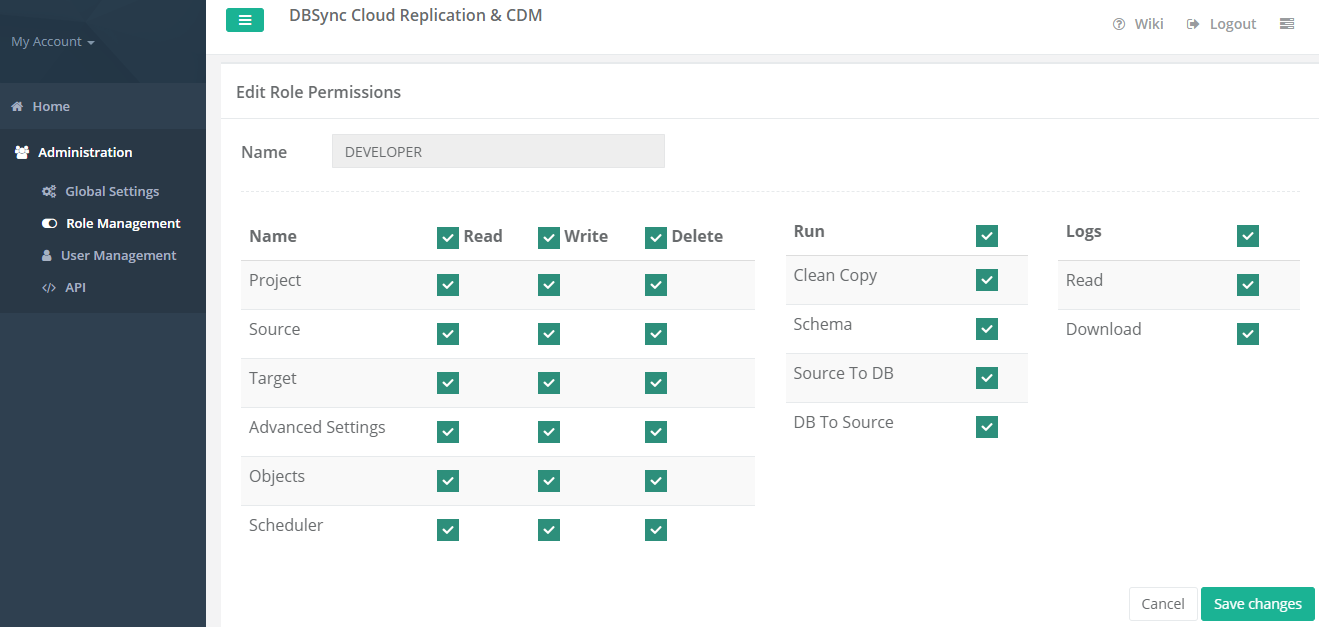Click the green hamburger menu button
This screenshot has width=1319, height=627.
[x=245, y=20]
